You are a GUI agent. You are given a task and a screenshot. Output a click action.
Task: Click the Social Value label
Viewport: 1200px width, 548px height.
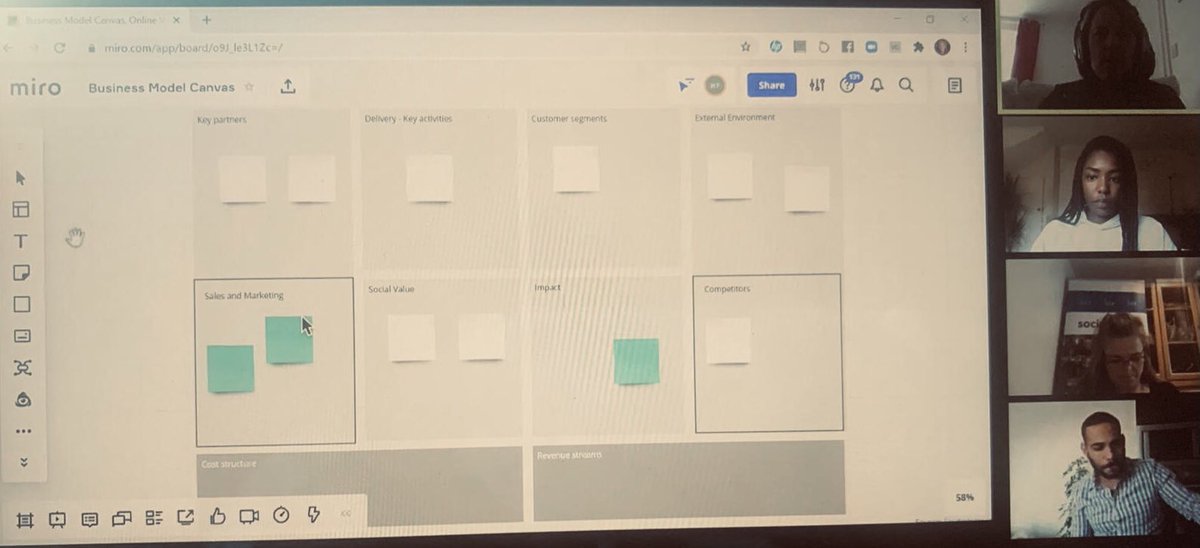tap(391, 289)
